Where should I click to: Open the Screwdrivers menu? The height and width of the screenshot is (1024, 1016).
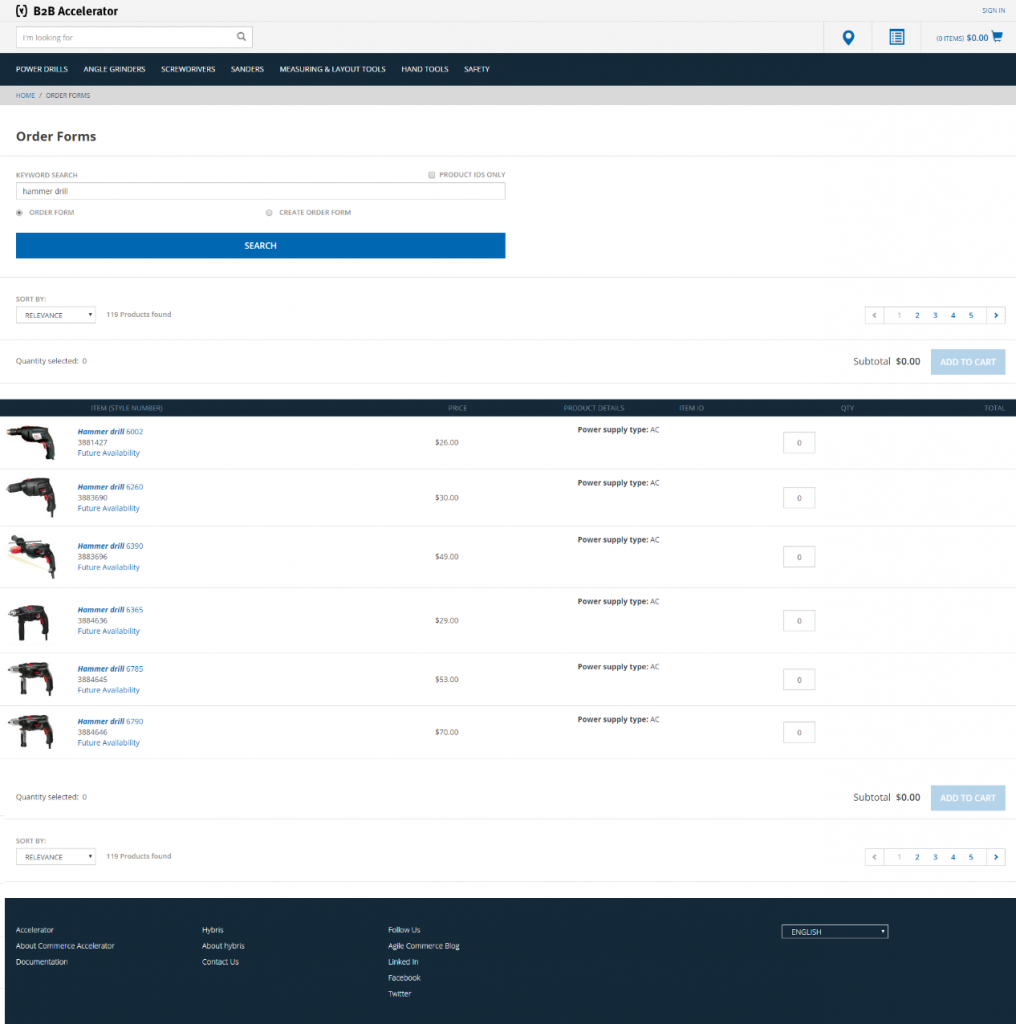pos(188,69)
